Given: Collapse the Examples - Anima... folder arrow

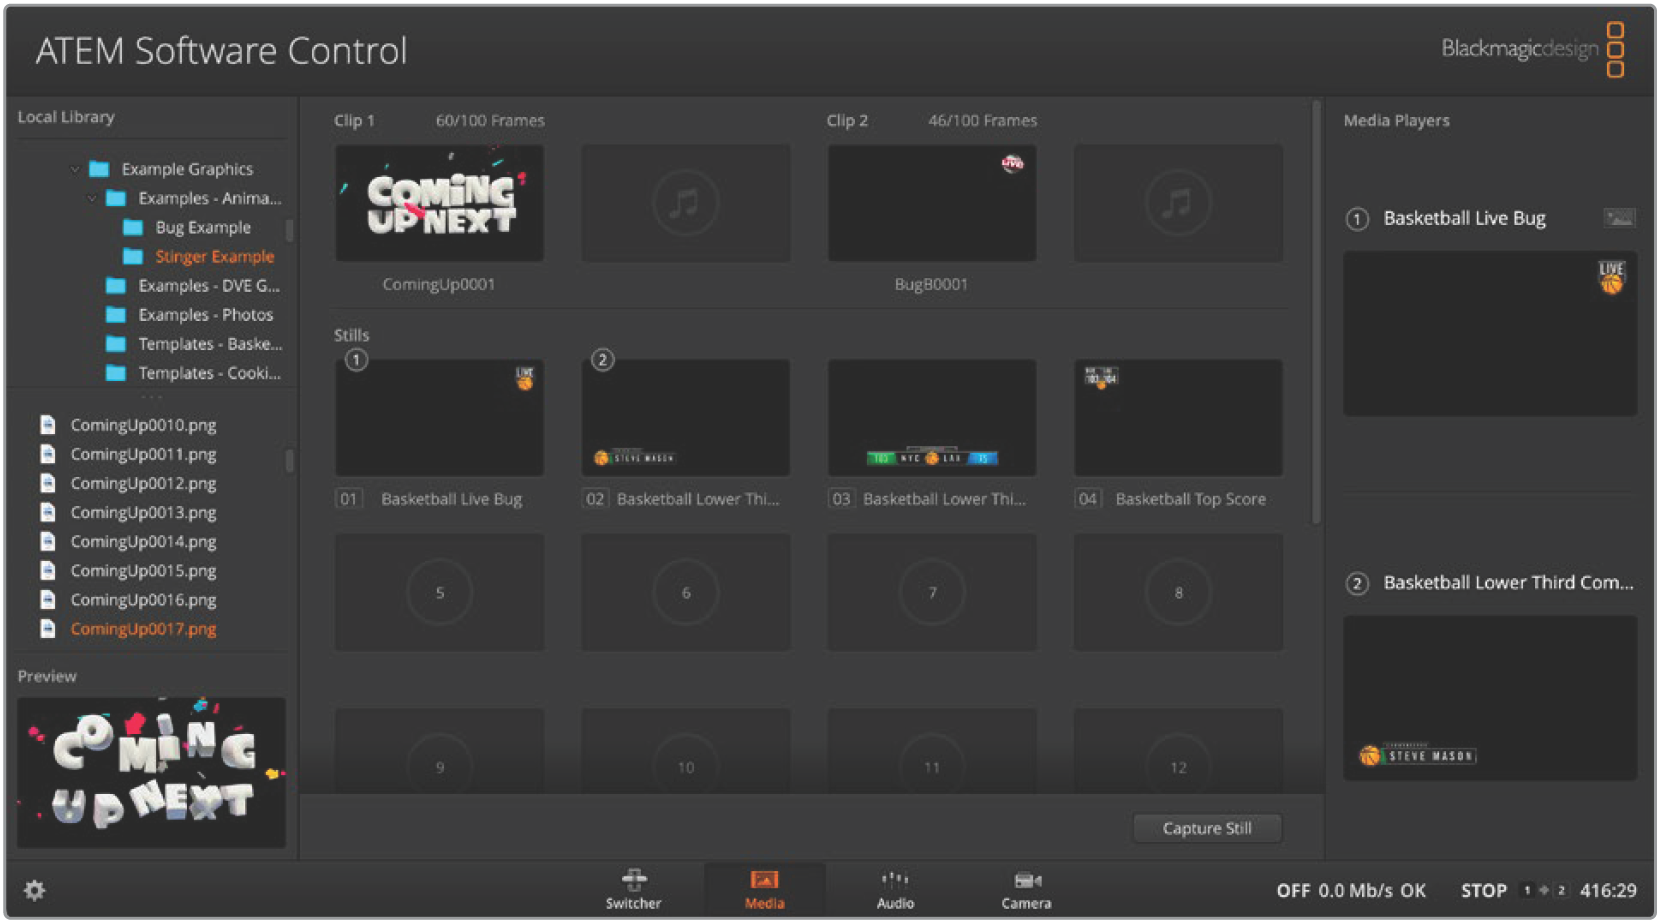Looking at the screenshot, I should [92, 198].
